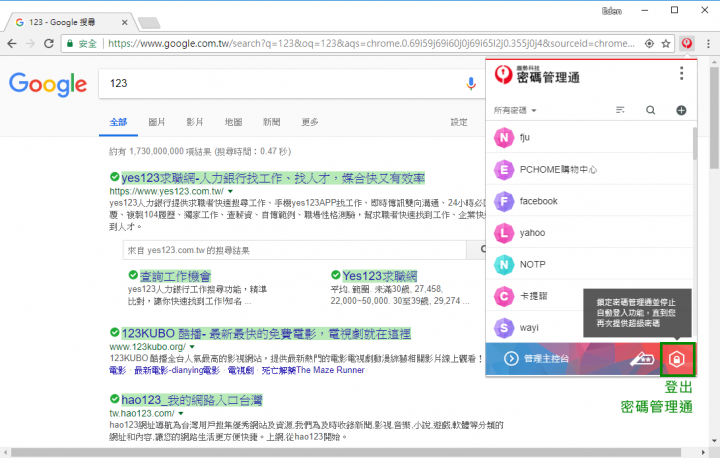The height and width of the screenshot is (458, 720).
Task: Expand the 所有密碼 filter dropdown
Action: pyautogui.click(x=515, y=110)
